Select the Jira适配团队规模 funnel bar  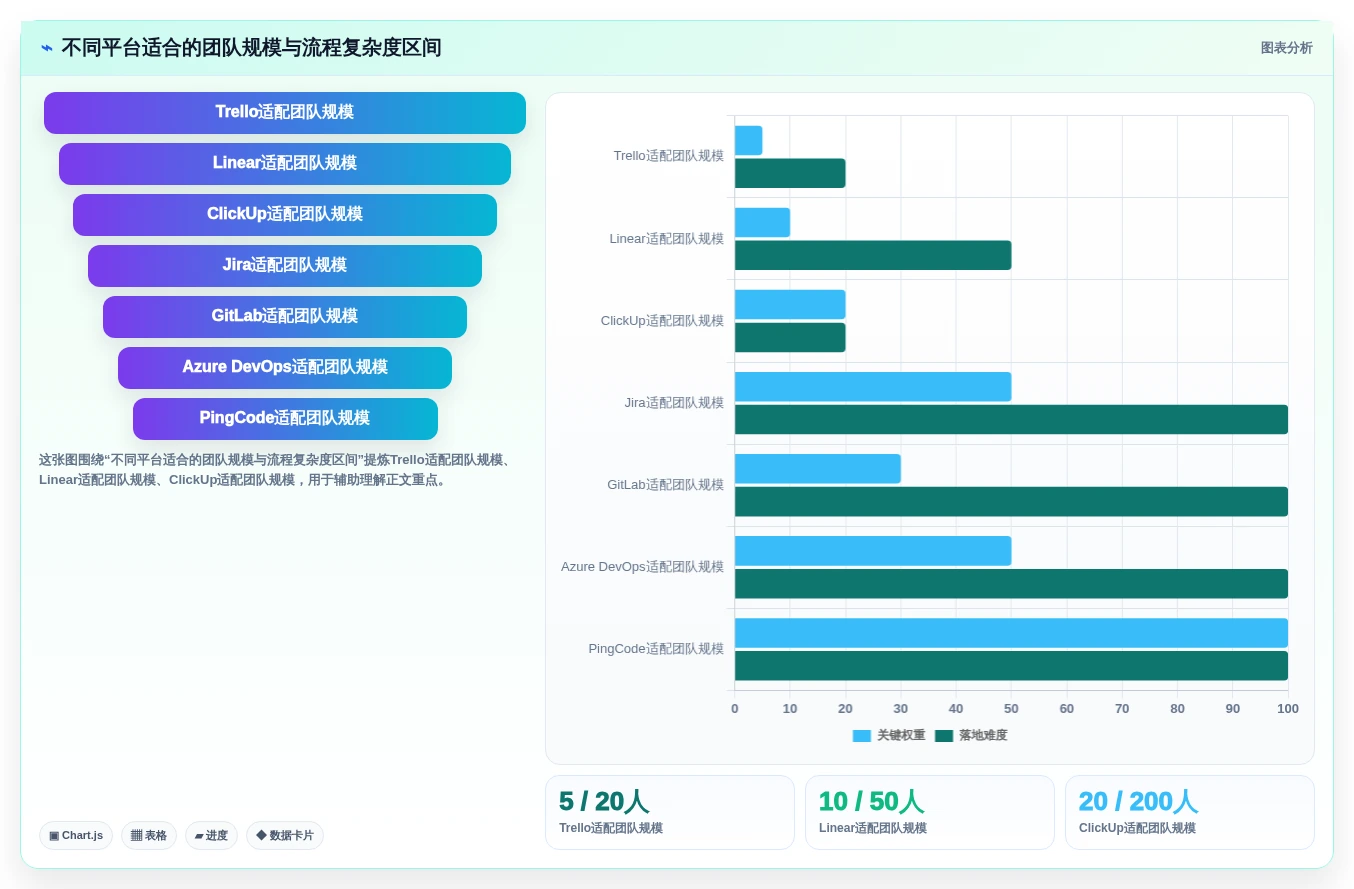[x=285, y=266]
